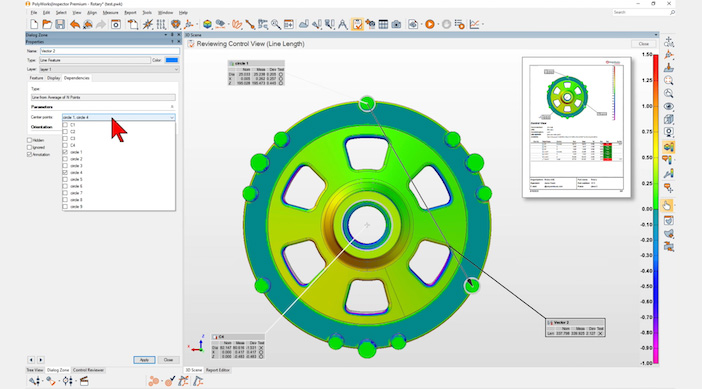Open the Measure menu

(x=111, y=13)
